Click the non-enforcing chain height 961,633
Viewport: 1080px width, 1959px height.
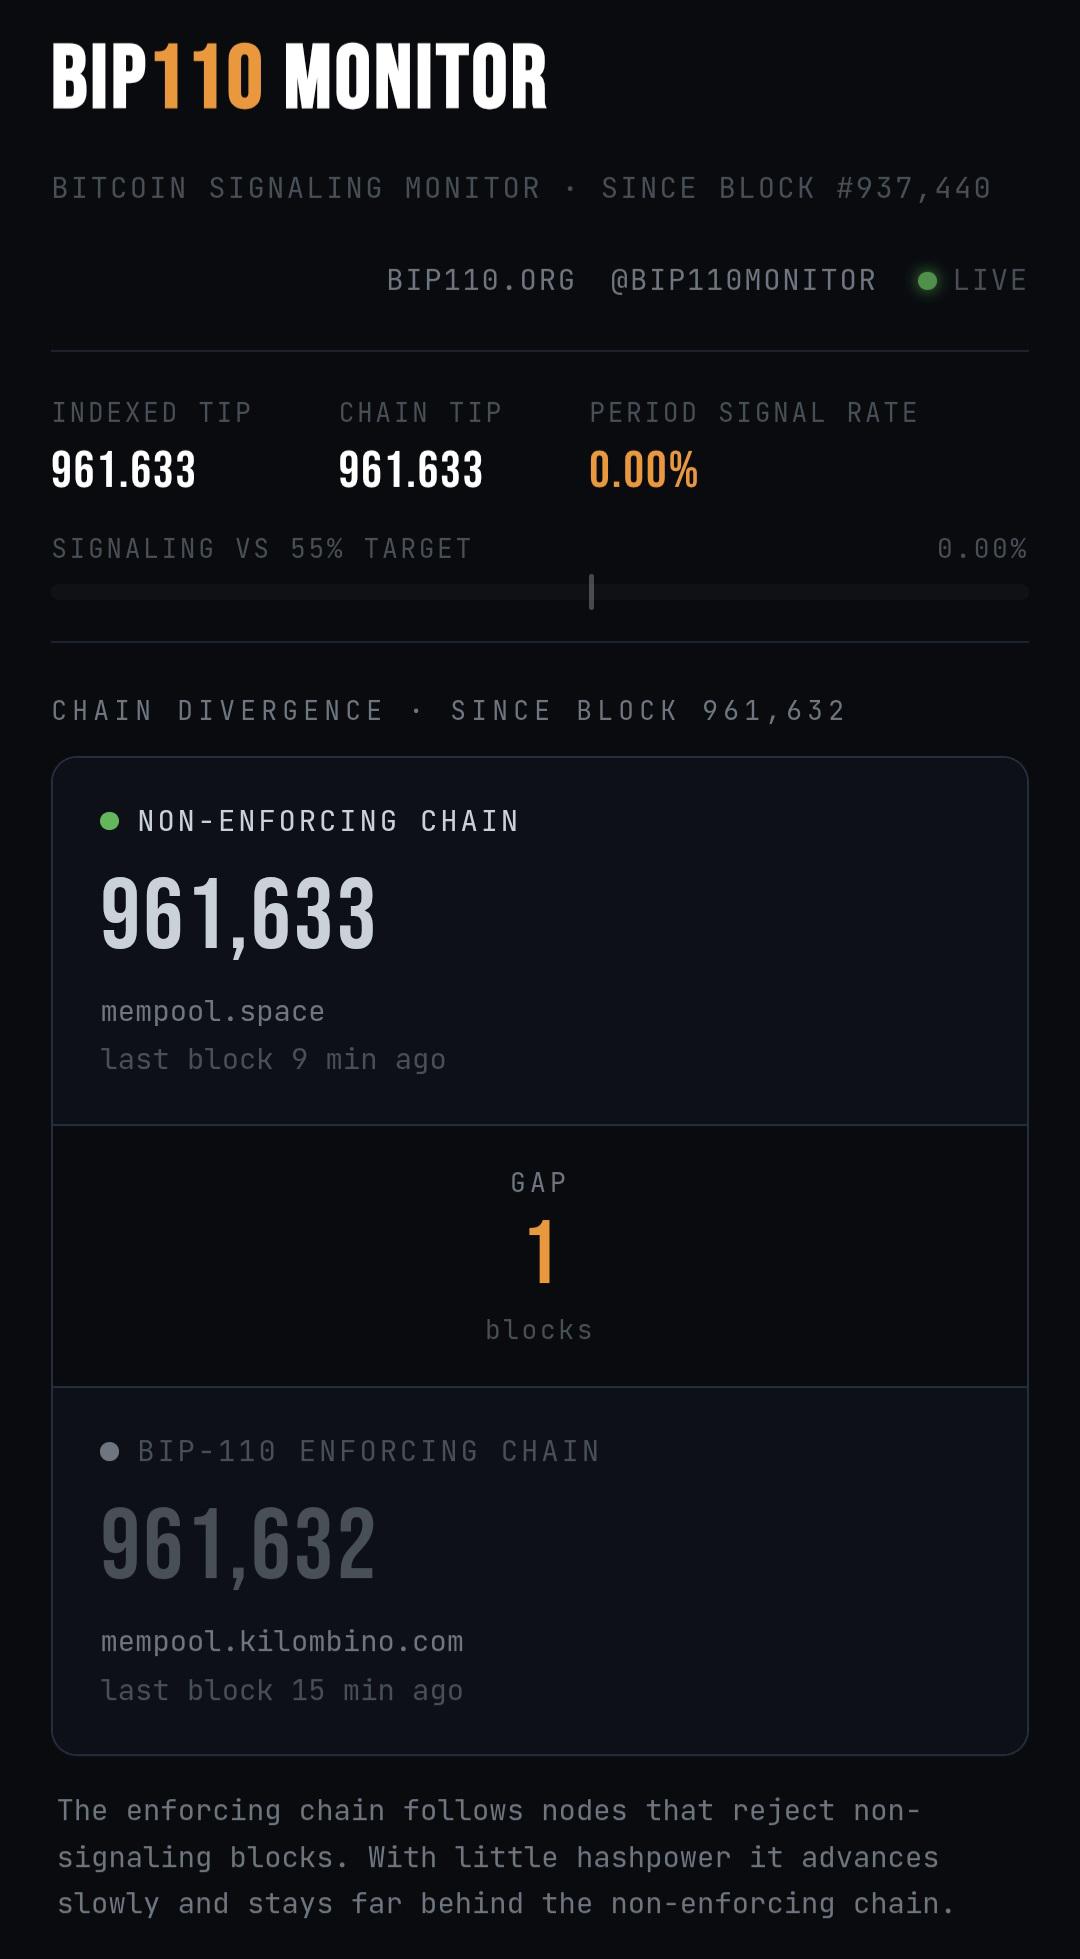tap(238, 915)
